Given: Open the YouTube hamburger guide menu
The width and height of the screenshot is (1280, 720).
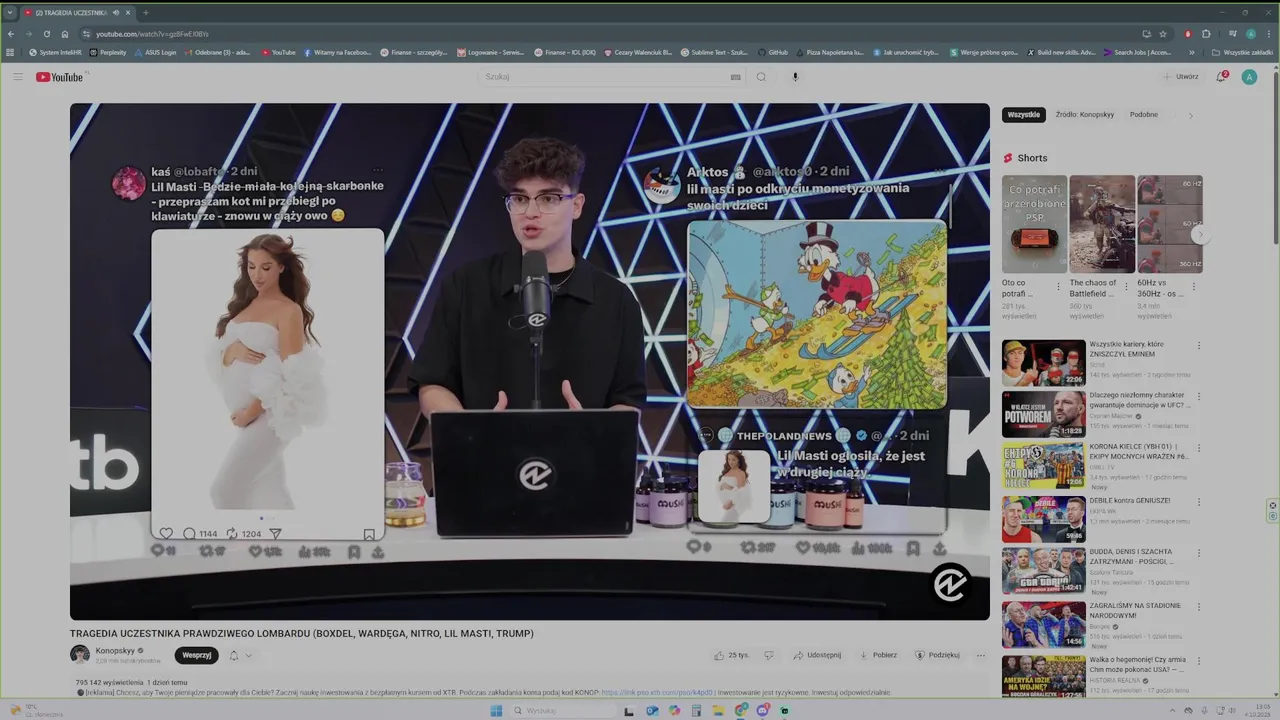Looking at the screenshot, I should [17, 77].
